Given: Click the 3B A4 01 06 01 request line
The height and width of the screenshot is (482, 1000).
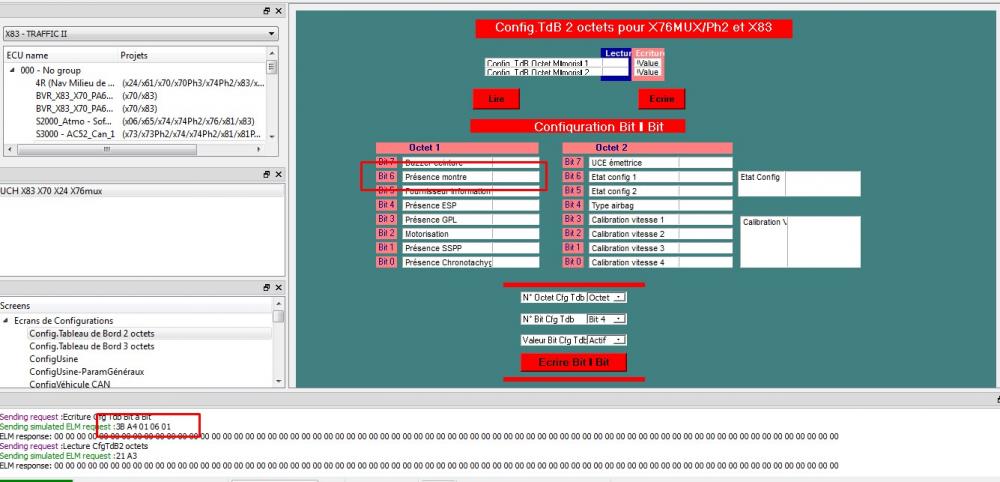Looking at the screenshot, I should click(x=85, y=426).
